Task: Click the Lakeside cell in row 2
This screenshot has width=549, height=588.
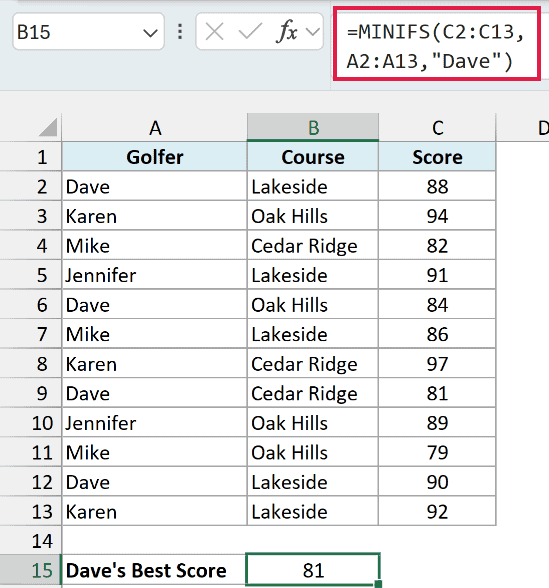Action: coord(313,186)
